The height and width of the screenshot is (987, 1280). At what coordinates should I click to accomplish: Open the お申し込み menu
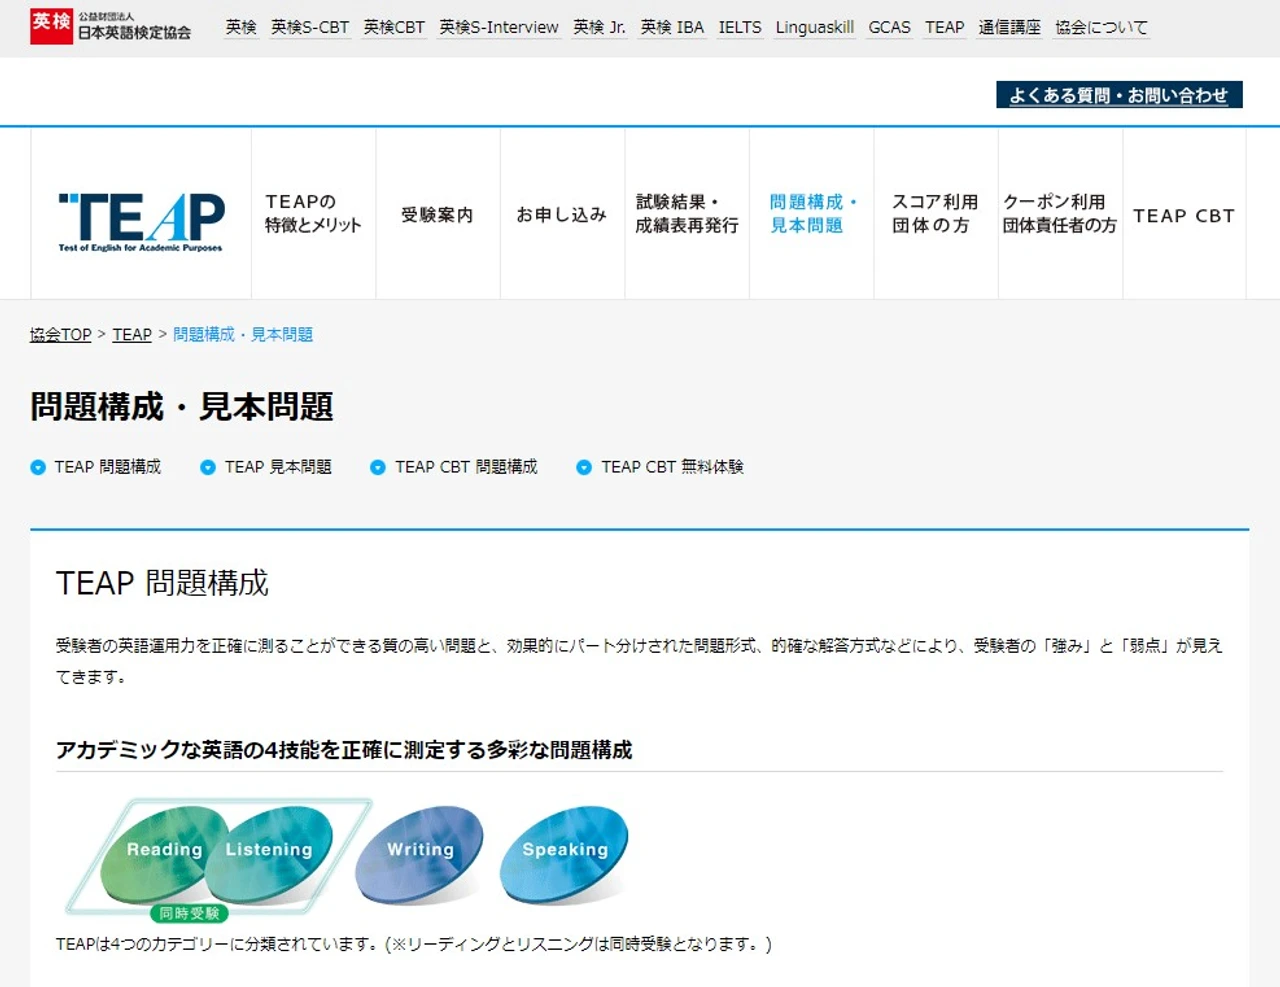tap(561, 214)
